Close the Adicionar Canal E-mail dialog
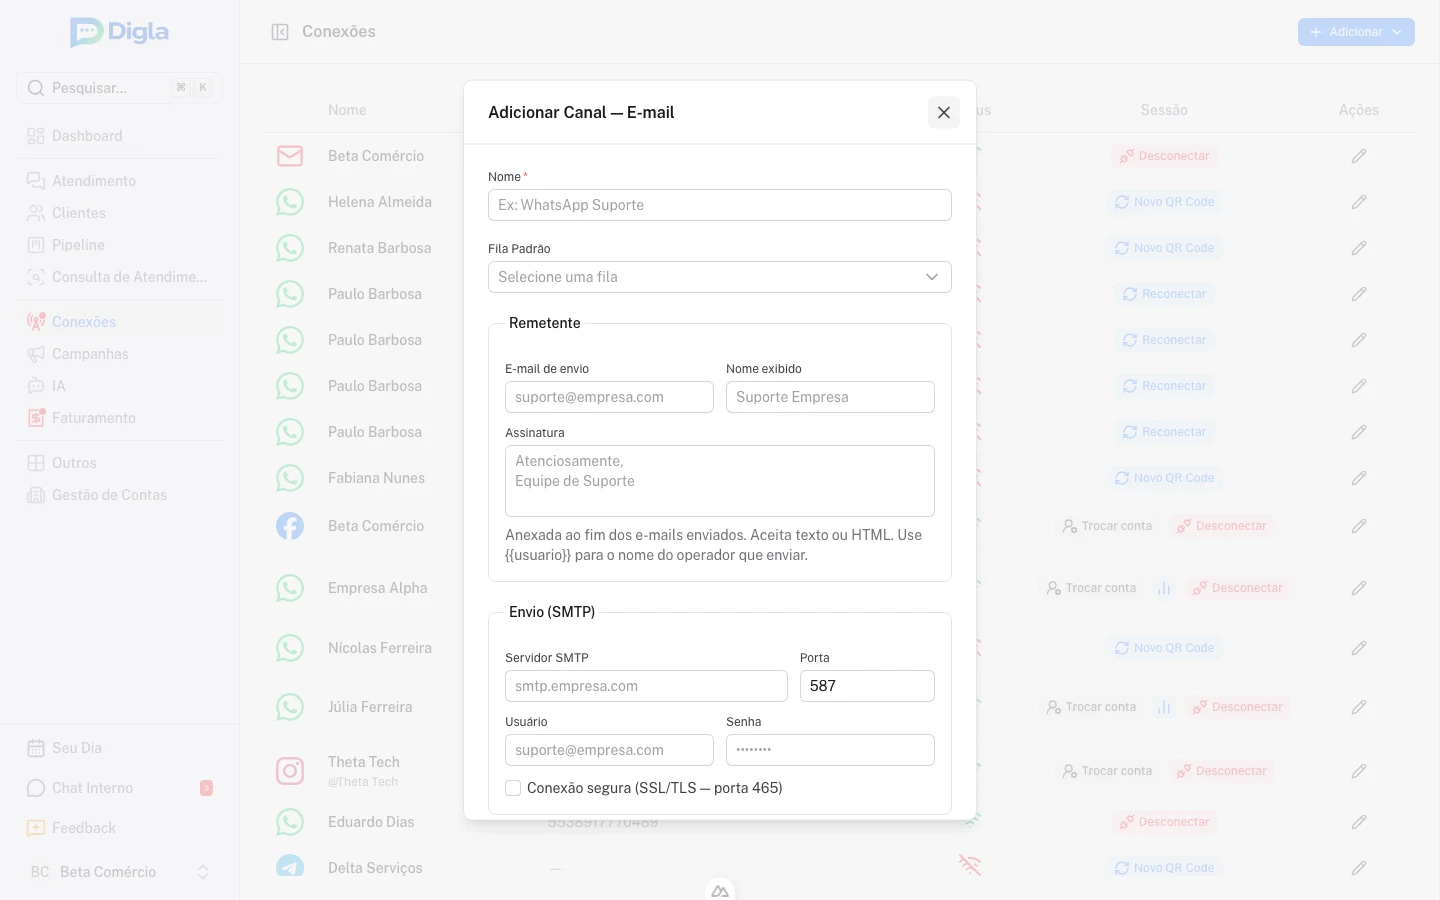1440x900 pixels. (943, 112)
